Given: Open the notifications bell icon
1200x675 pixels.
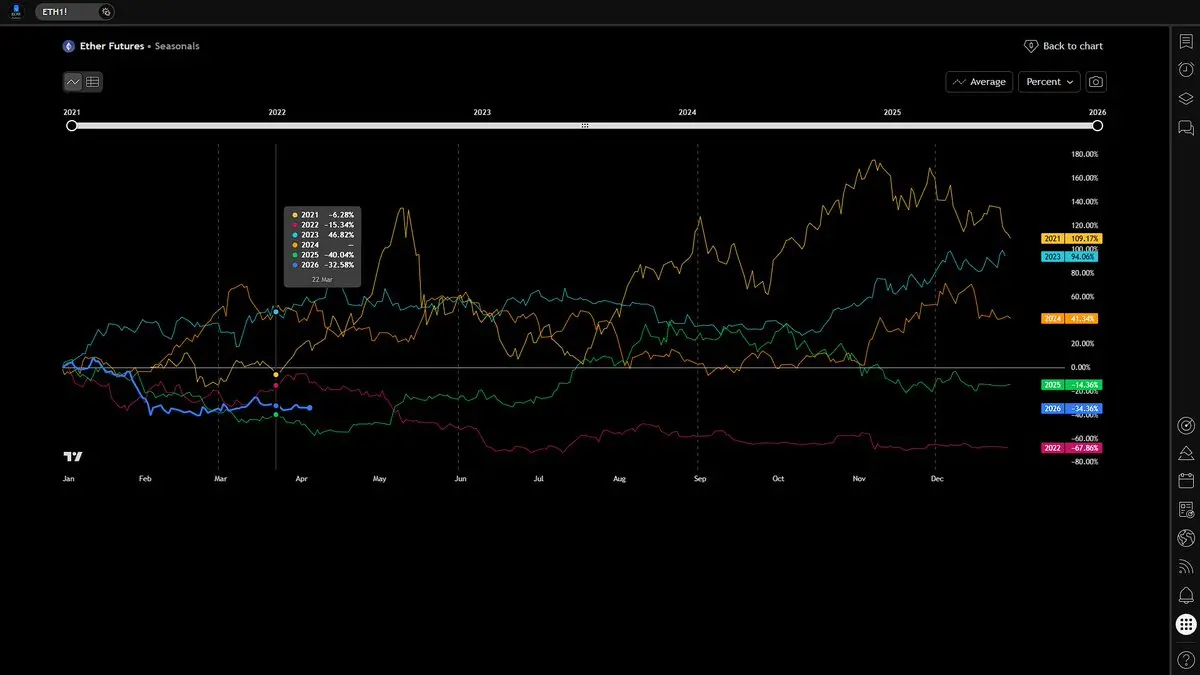Looking at the screenshot, I should tap(1186, 596).
